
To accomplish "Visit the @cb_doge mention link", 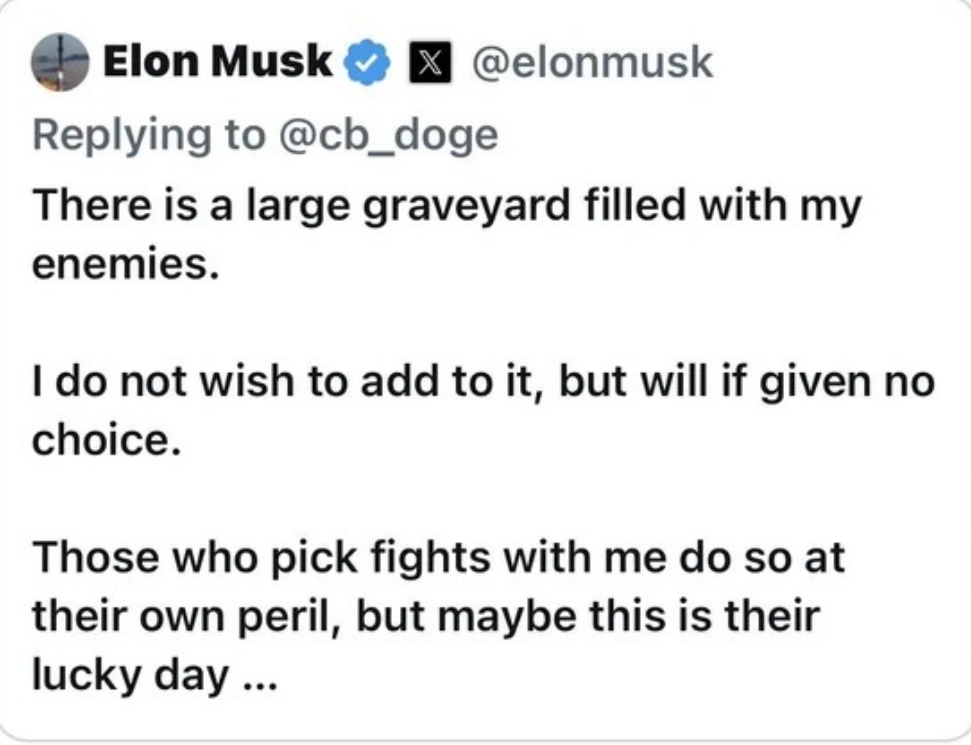I will 388,135.
